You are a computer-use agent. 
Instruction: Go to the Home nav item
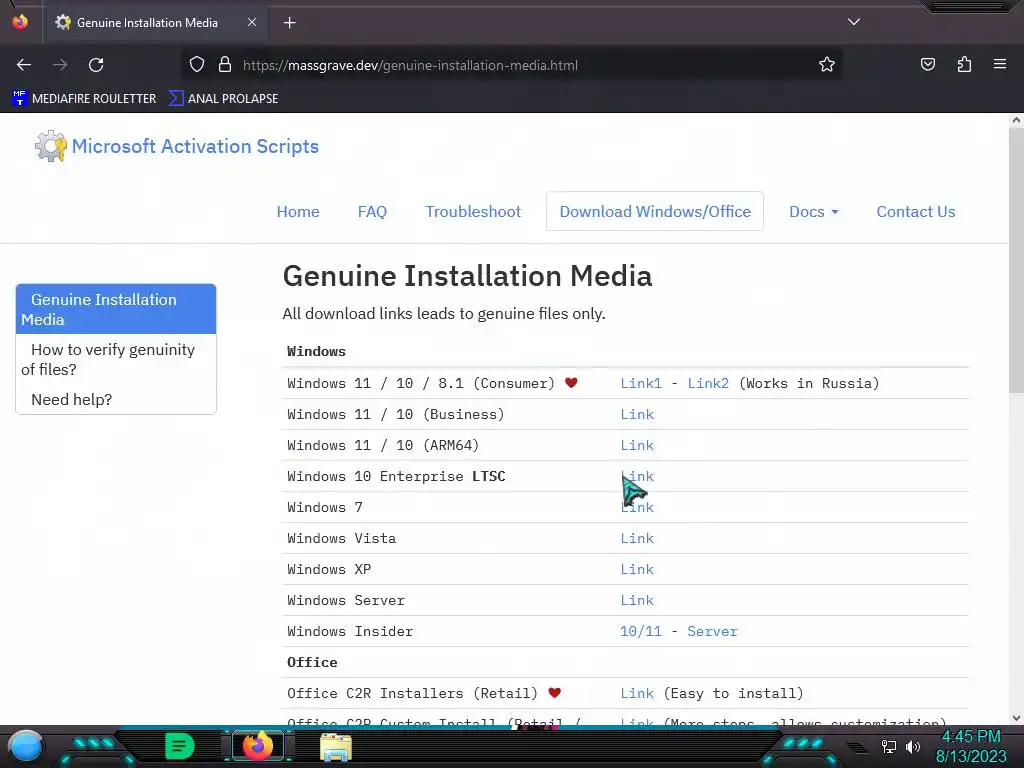coord(298,212)
